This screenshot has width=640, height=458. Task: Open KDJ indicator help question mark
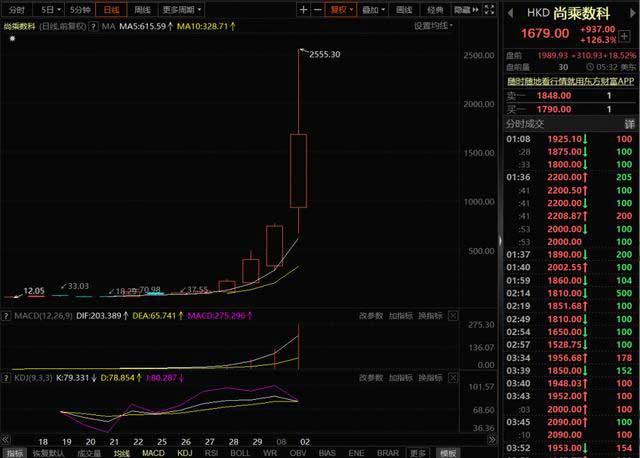[x=6, y=378]
